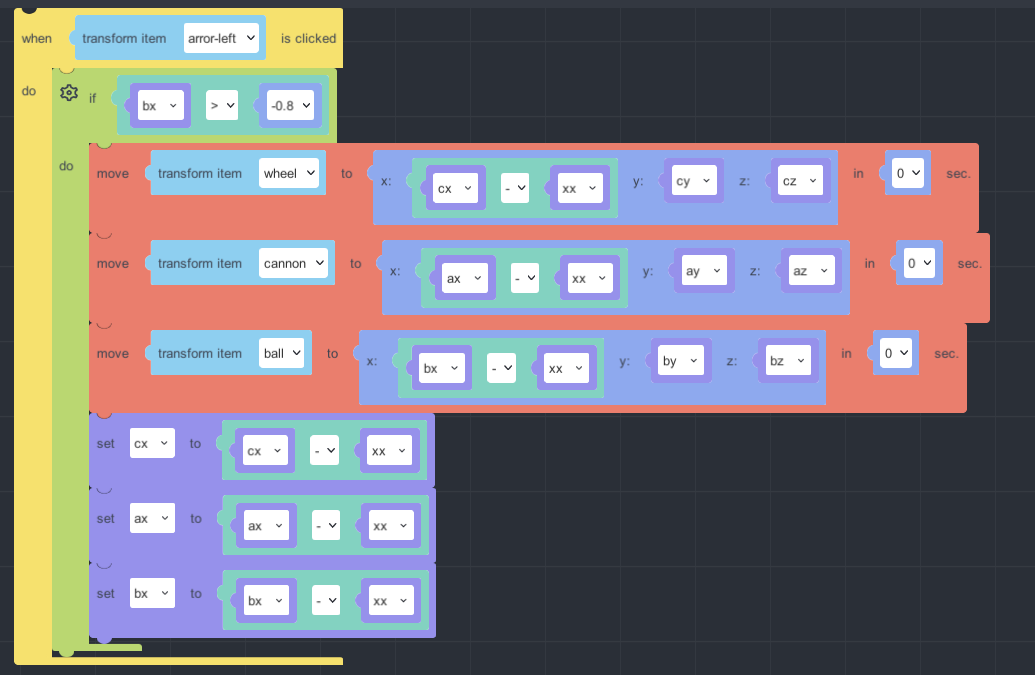Change the target variable of set ax block
The height and width of the screenshot is (675, 1035).
pyautogui.click(x=152, y=518)
